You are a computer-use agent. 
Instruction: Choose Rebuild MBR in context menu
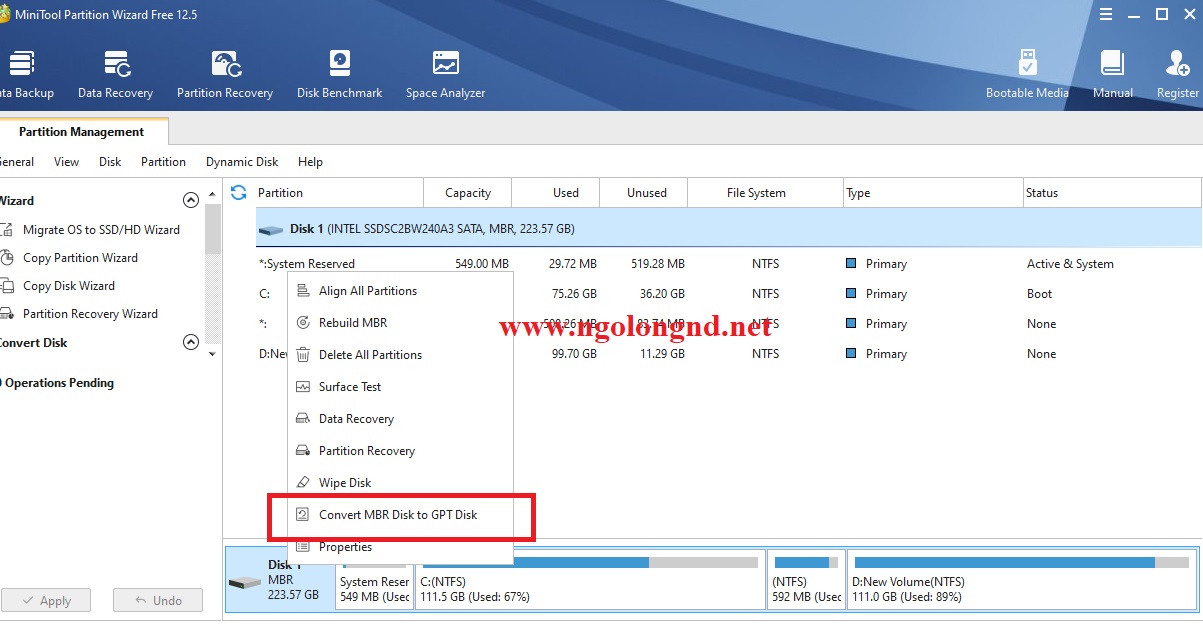352,323
